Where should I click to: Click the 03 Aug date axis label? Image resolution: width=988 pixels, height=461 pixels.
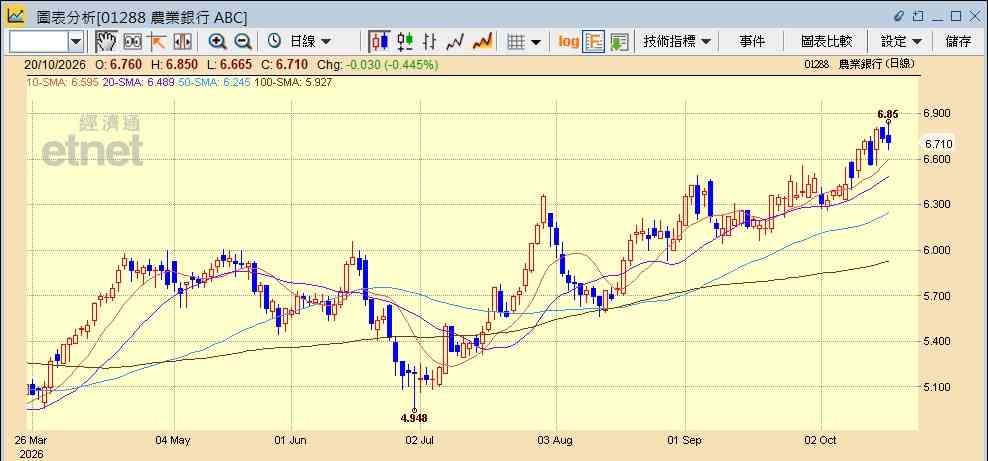[x=556, y=440]
